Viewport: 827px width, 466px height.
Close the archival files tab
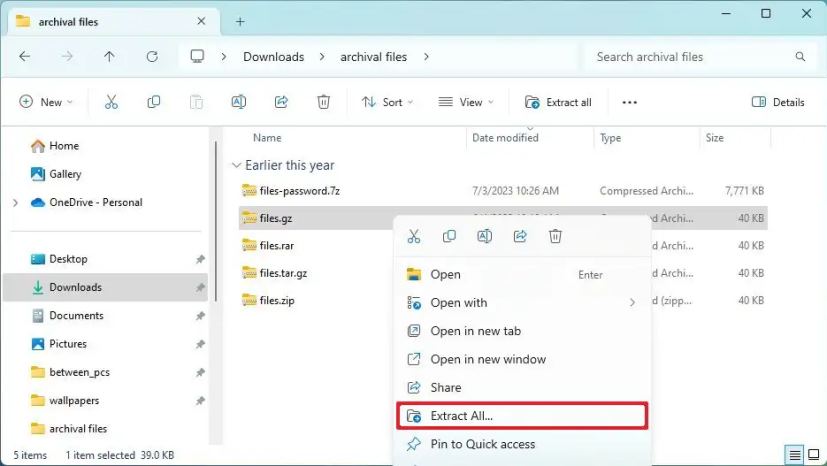pyautogui.click(x=201, y=21)
